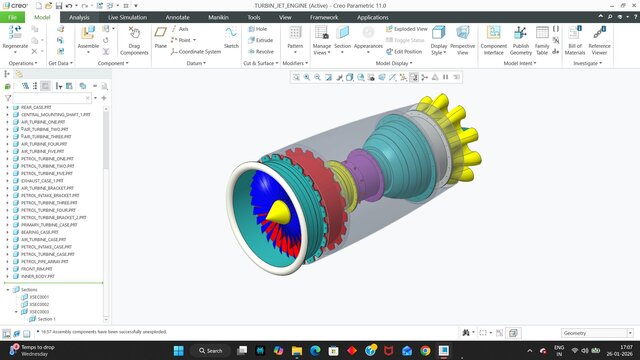Viewport: 640px width, 360px height.
Task: Collapse the Sections tree node
Action: point(7,289)
